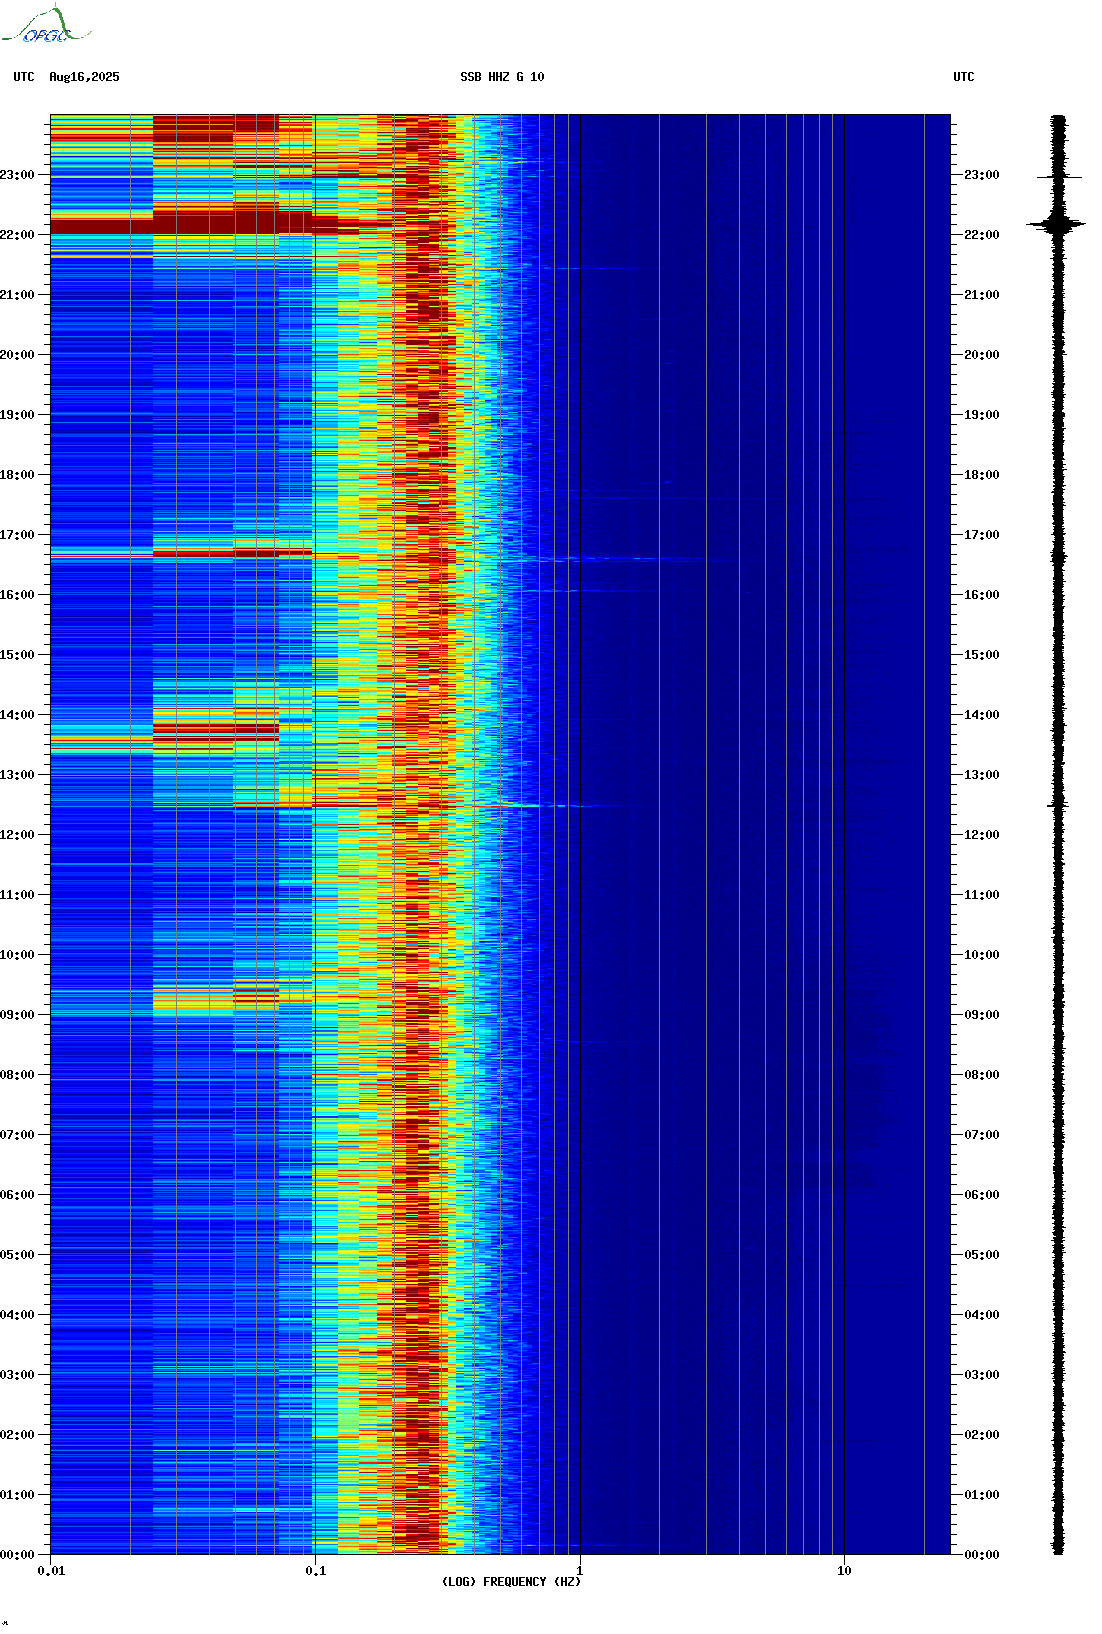Click the large 22:00 burst on the seismogram trace
The image size is (1102, 1634).
1058,224
